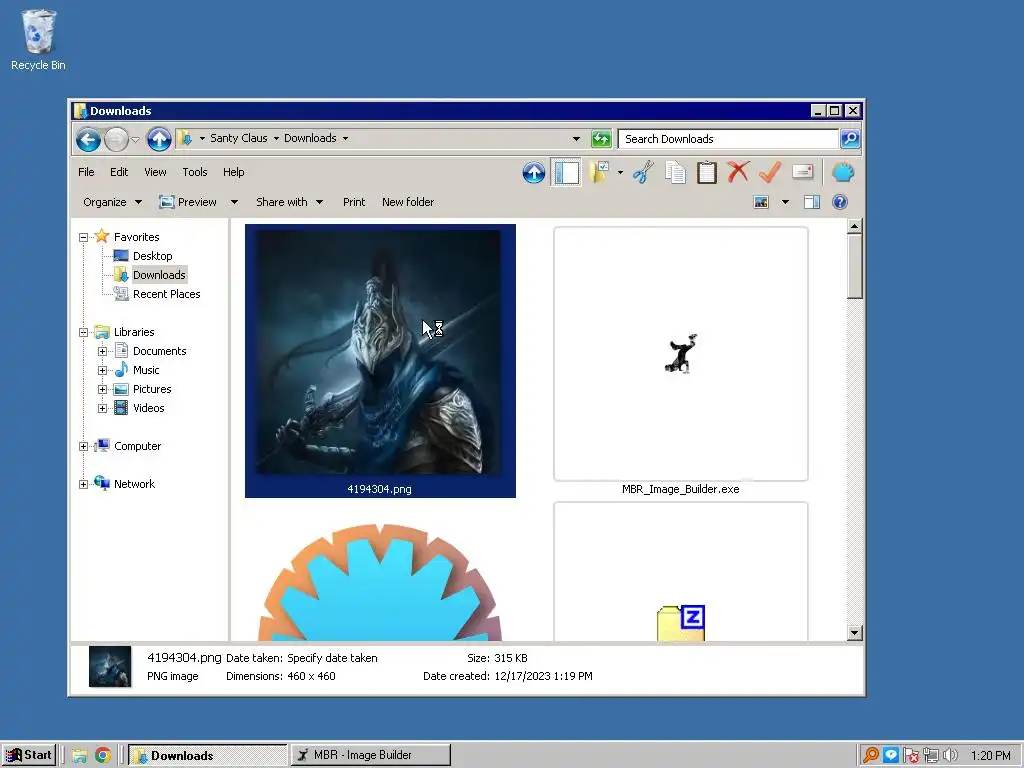1024x768 pixels.
Task: Click the toolbar blue Up folder icon
Action: point(534,172)
